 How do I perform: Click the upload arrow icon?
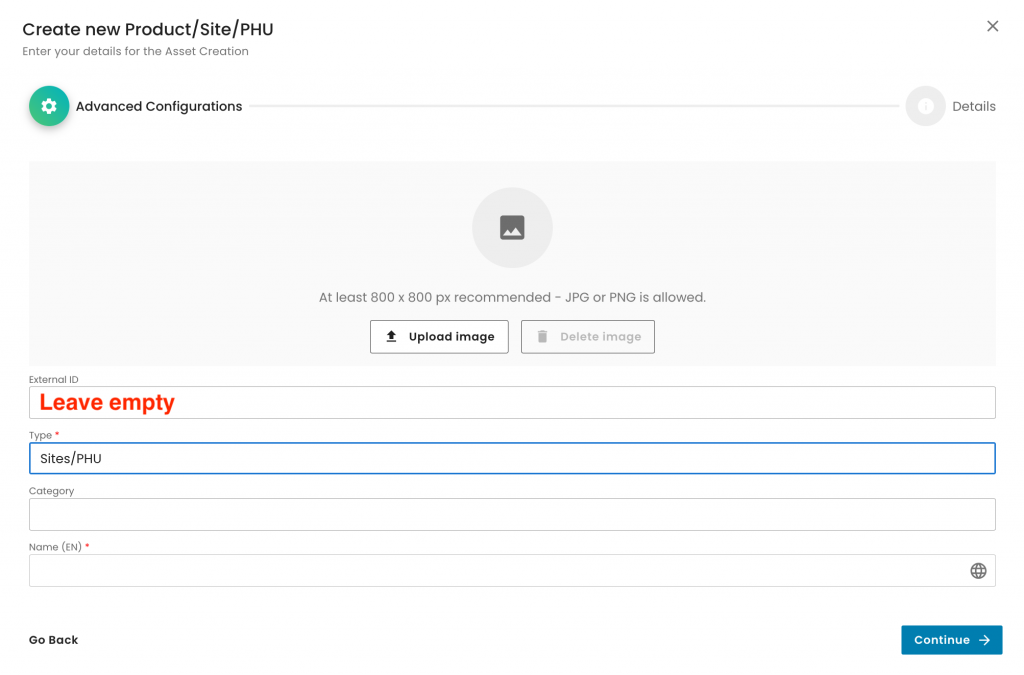click(x=392, y=337)
